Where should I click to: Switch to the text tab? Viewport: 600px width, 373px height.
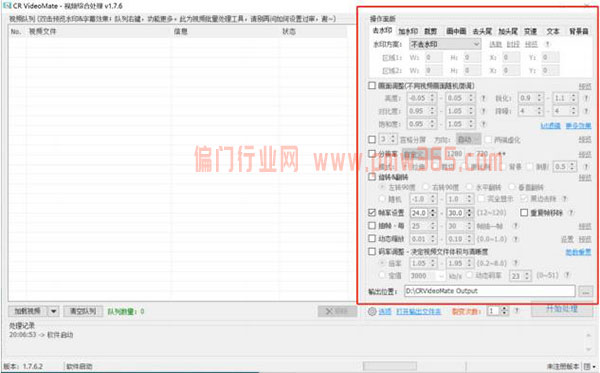coord(553,31)
